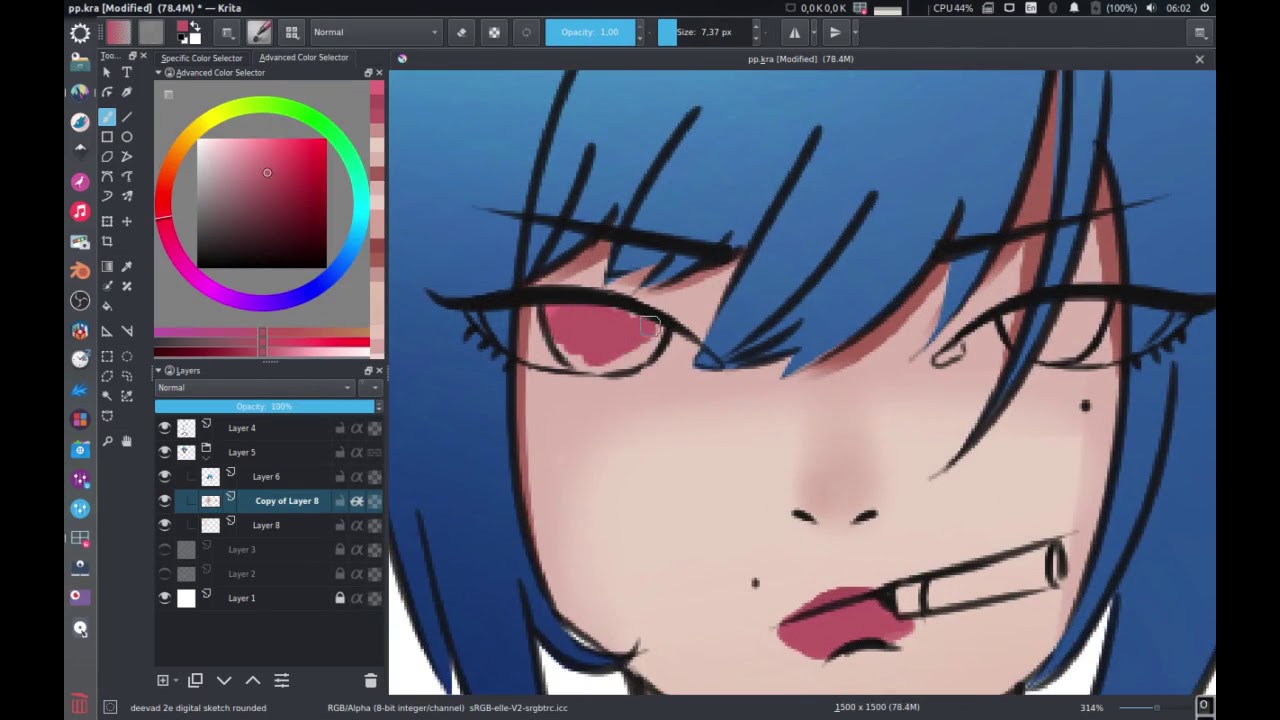Switch to the Specific Color Selector tab
Screen dimensions: 1280x720
click(x=201, y=58)
